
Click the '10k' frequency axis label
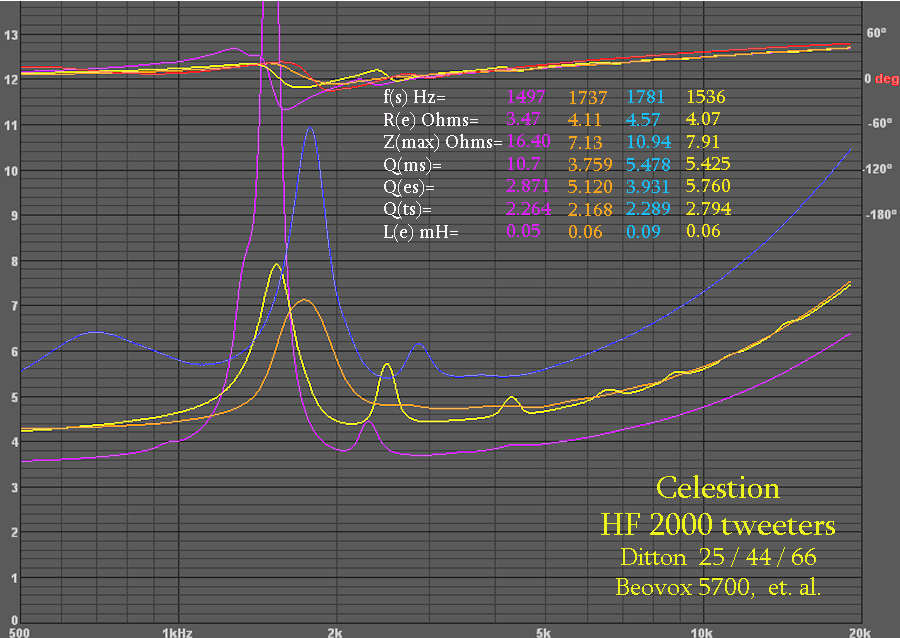(x=701, y=632)
